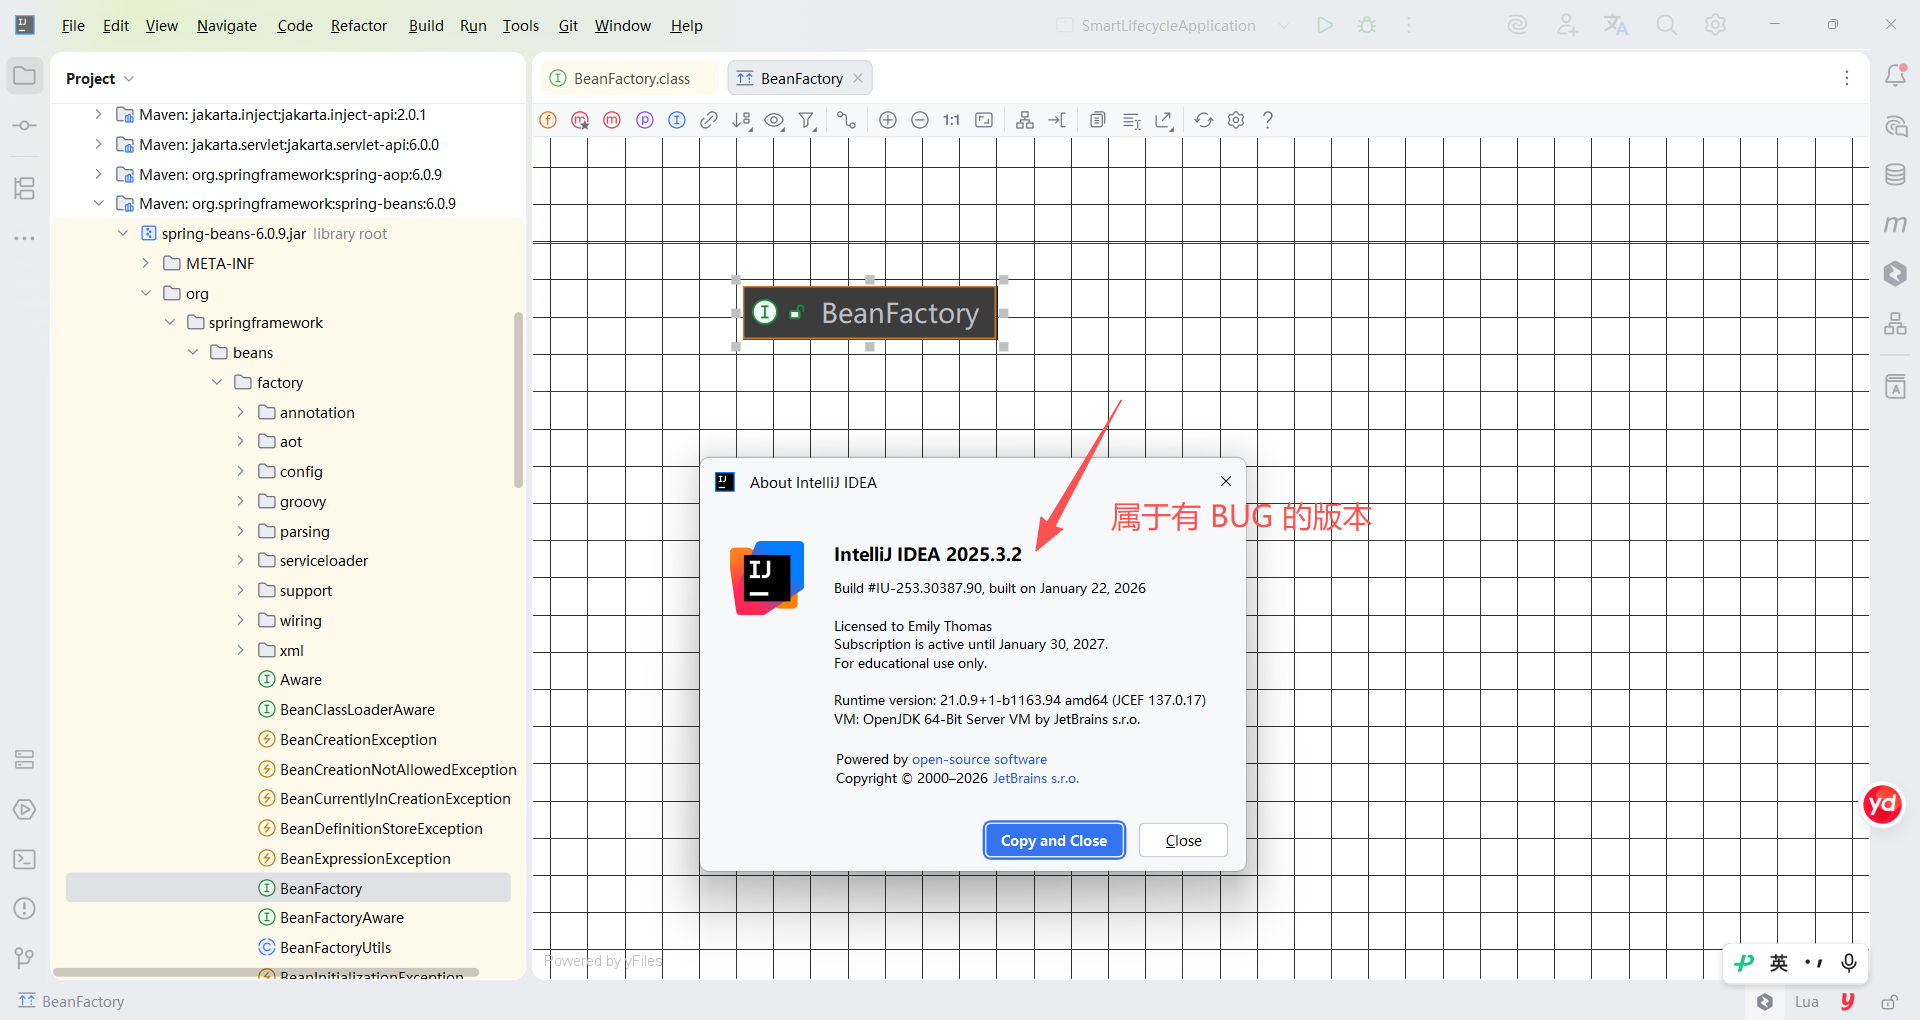Open the diagram sort order dropdown

(741, 120)
